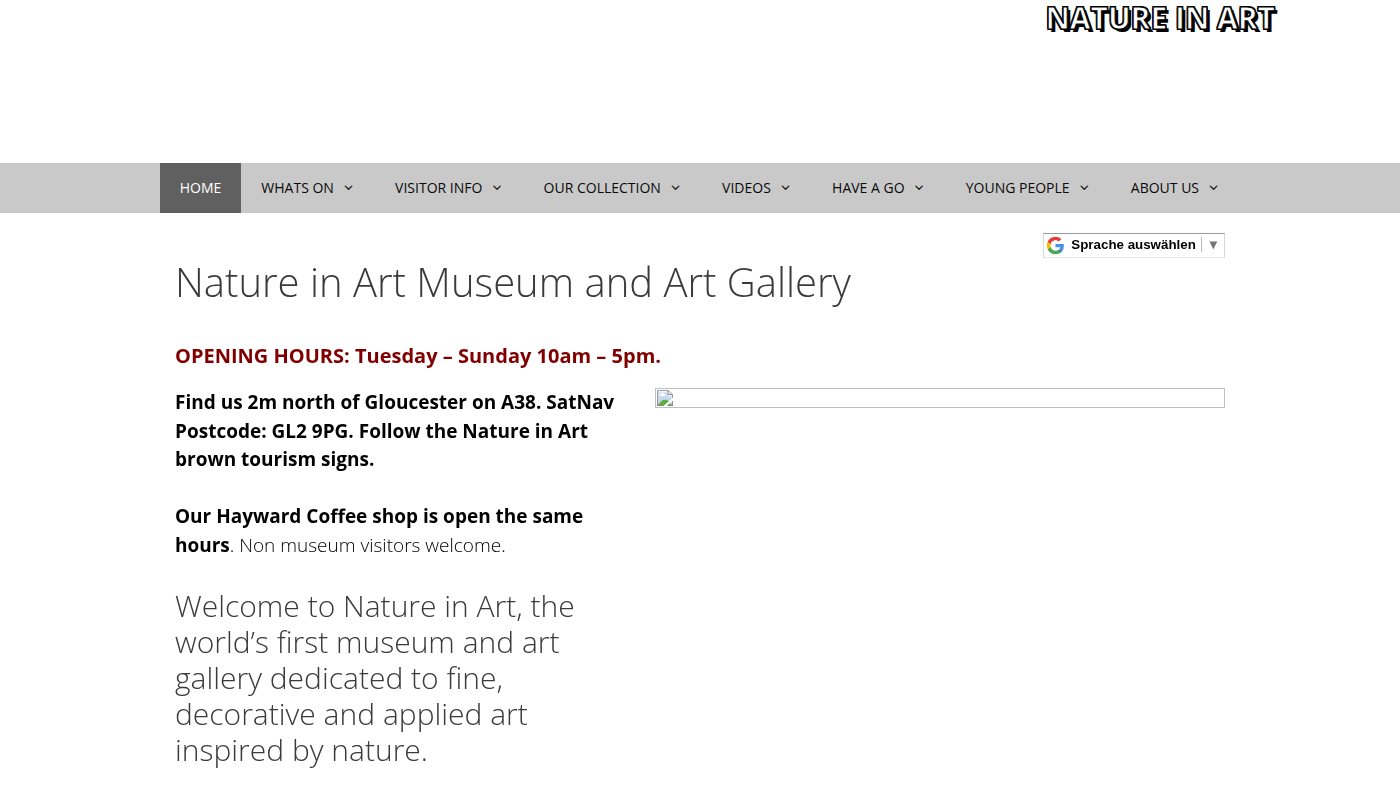Open the VIDEOS menu
Viewport: 1400px width, 788px height.
[756, 188]
